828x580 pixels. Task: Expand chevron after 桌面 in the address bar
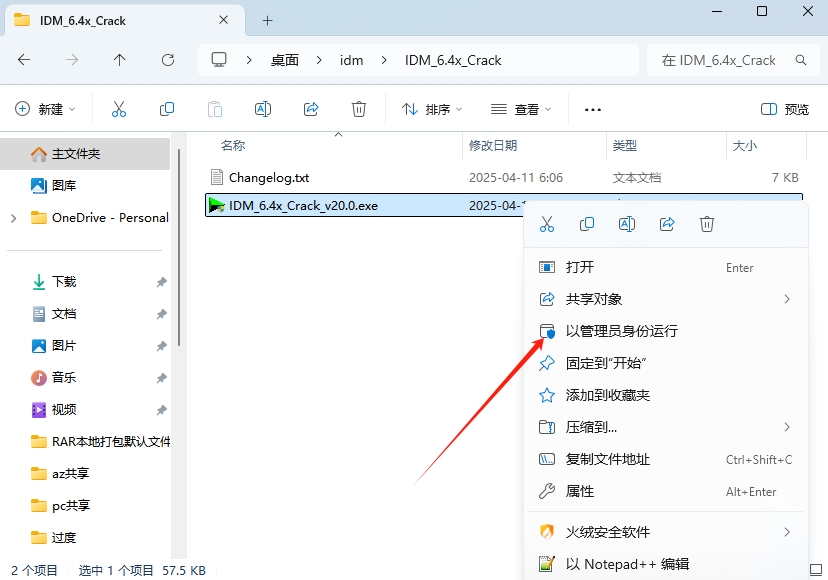click(x=318, y=60)
